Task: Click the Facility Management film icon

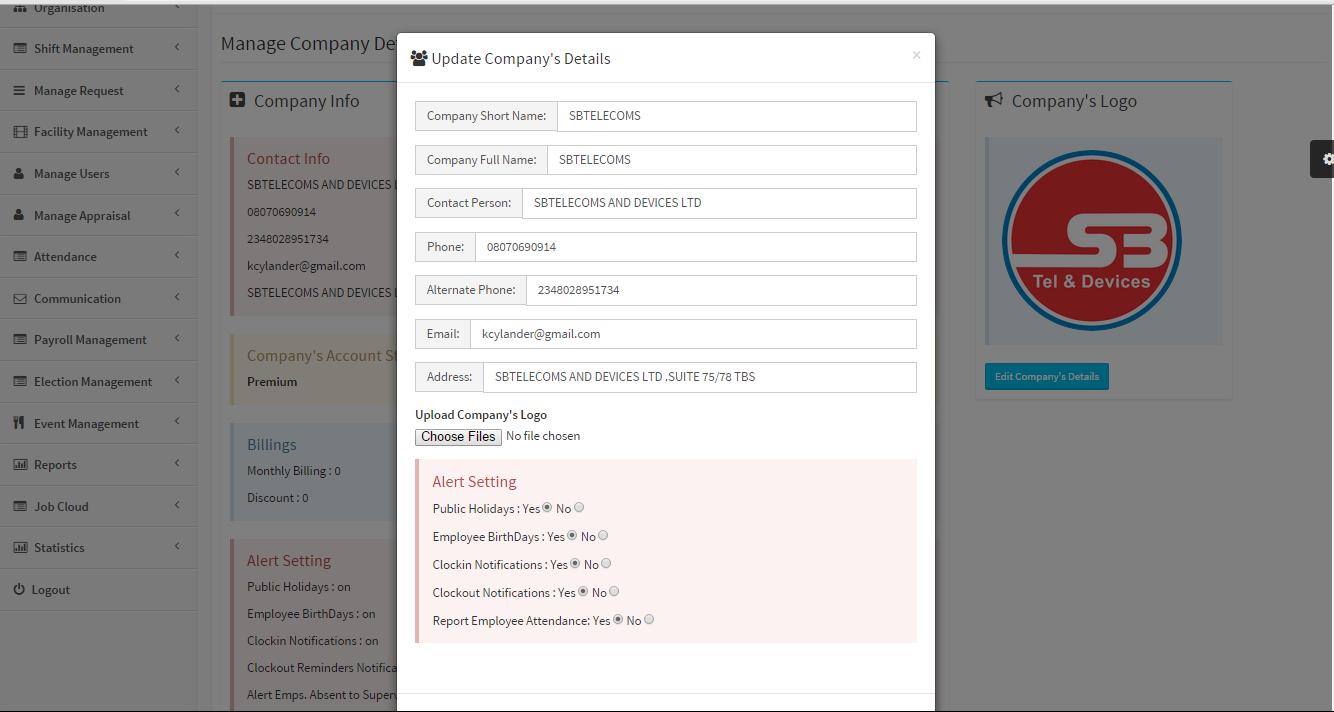Action: click(x=20, y=132)
